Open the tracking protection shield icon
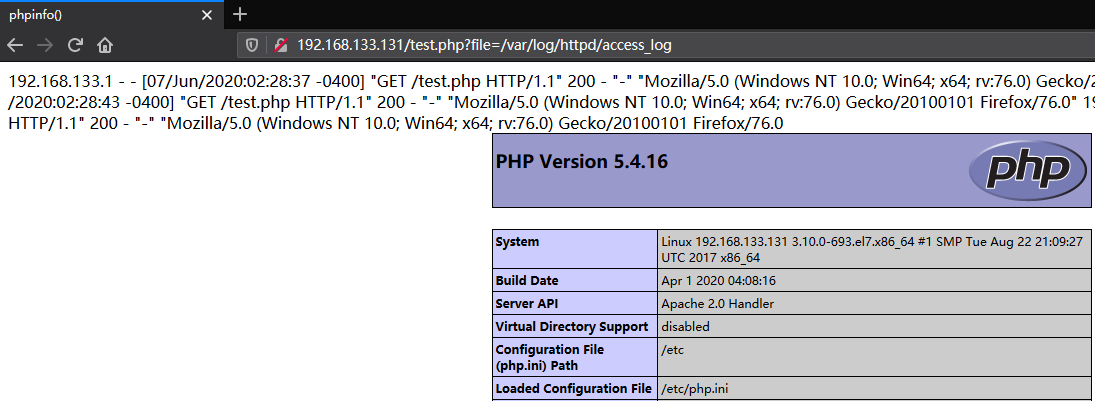Viewport: 1095px width, 401px height. coord(252,45)
